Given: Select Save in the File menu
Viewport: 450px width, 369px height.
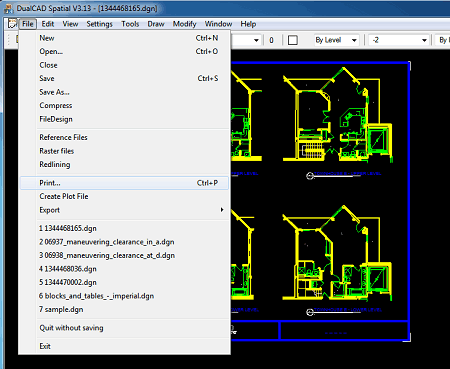Looking at the screenshot, I should [124, 78].
